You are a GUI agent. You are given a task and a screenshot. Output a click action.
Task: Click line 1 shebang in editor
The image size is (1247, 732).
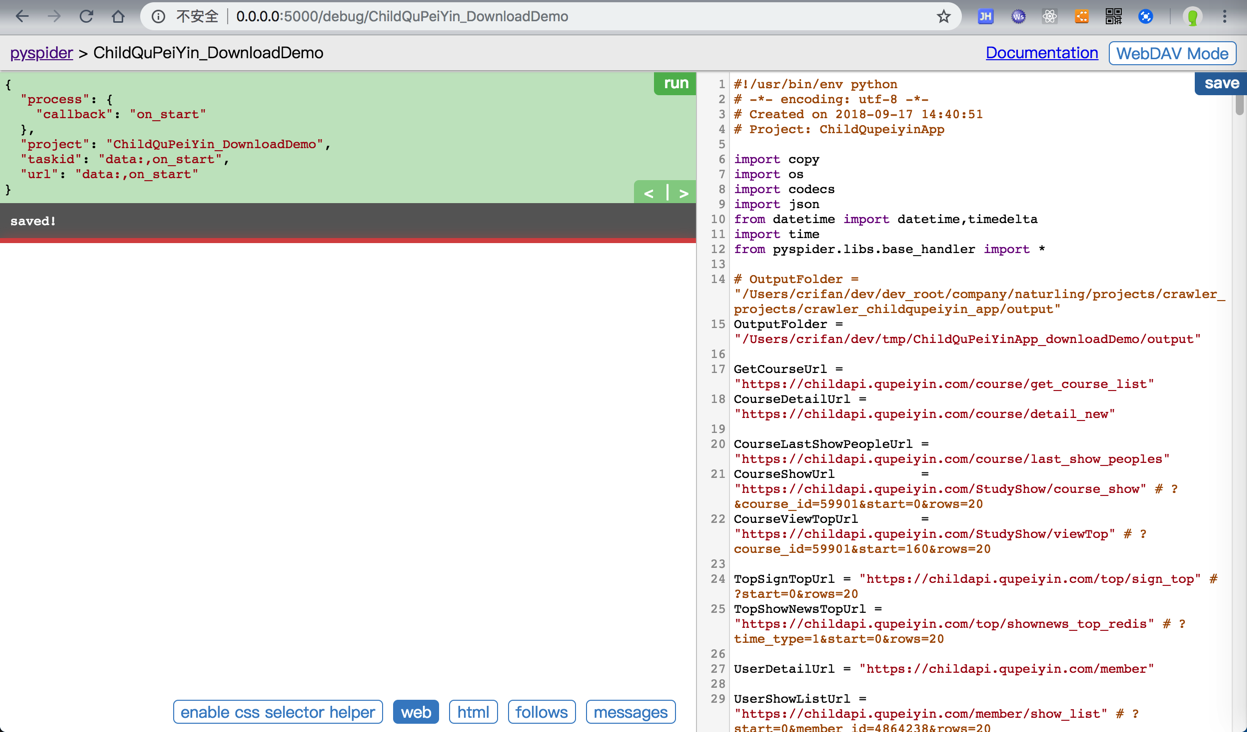[x=815, y=84]
